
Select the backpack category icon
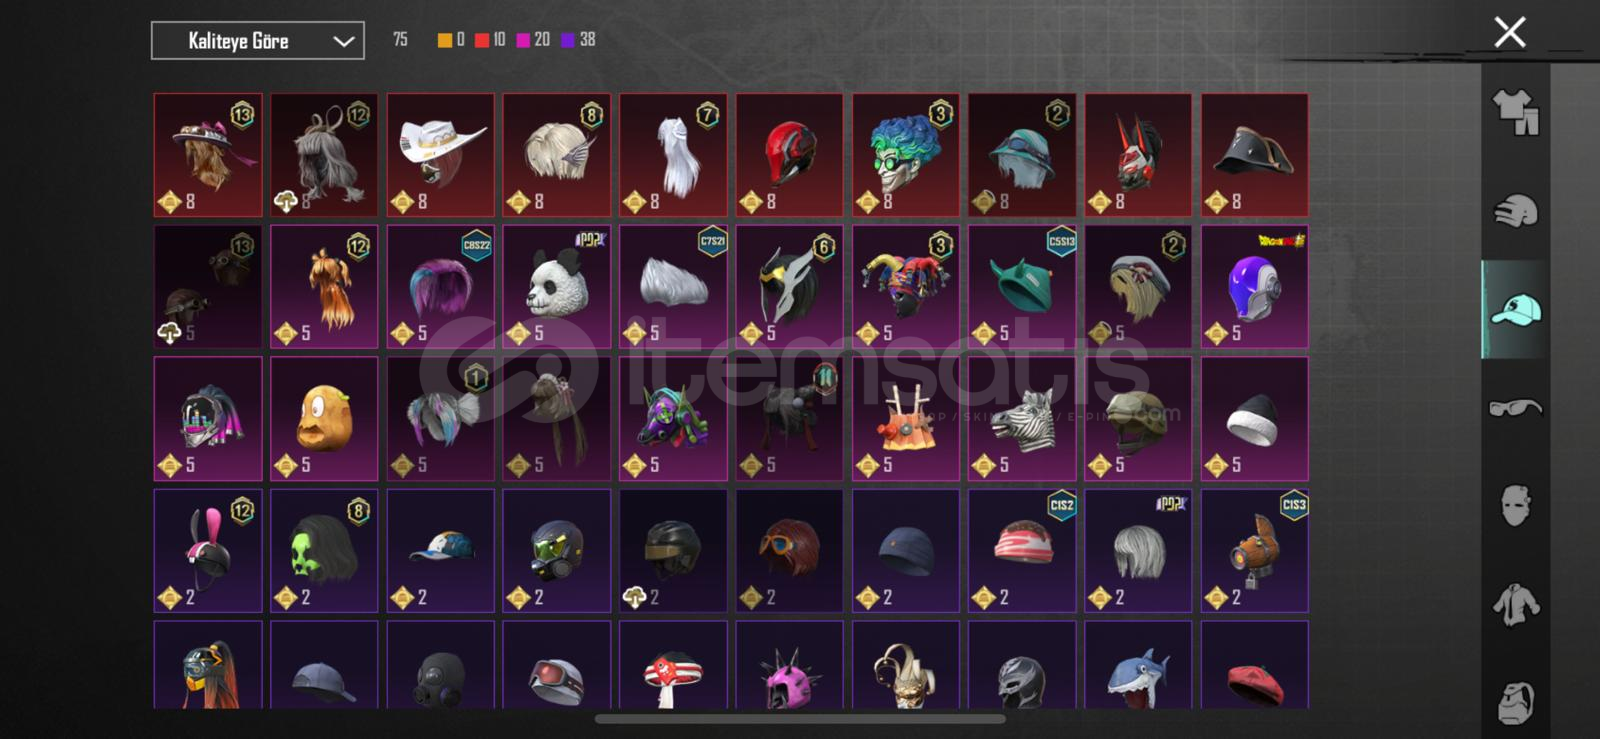pyautogui.click(x=1515, y=701)
